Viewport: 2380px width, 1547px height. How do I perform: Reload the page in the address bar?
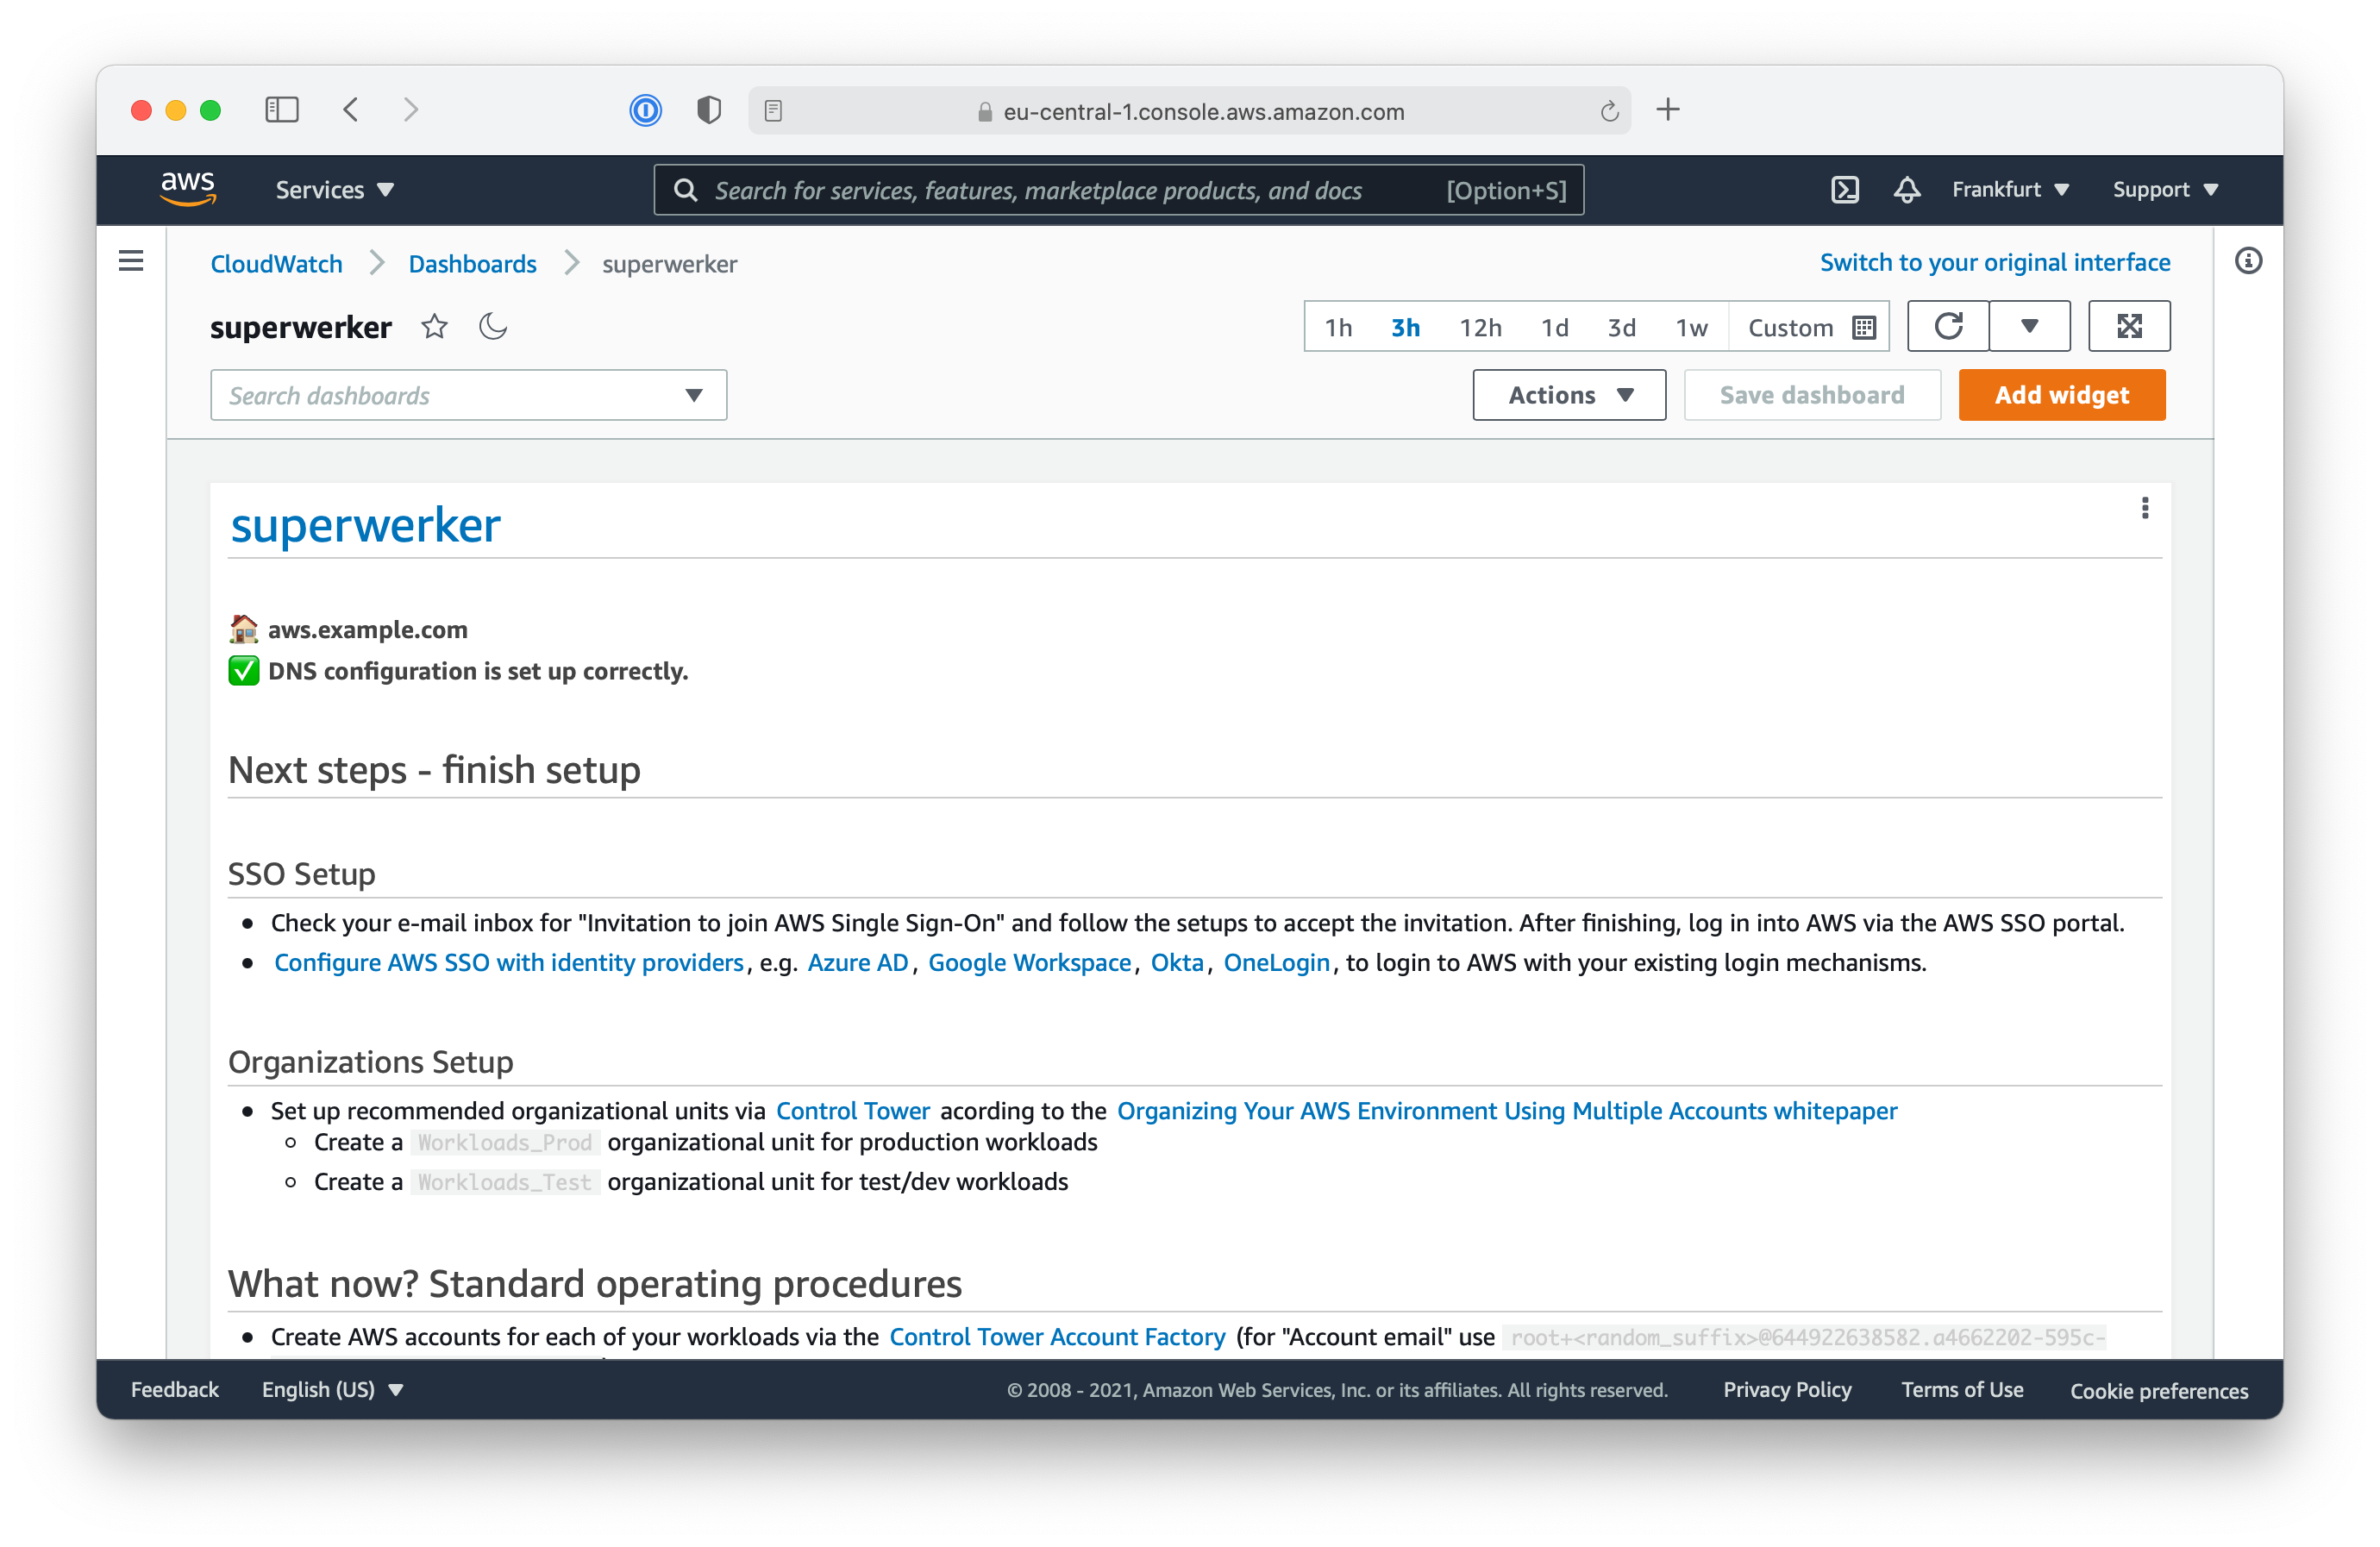tap(1609, 111)
